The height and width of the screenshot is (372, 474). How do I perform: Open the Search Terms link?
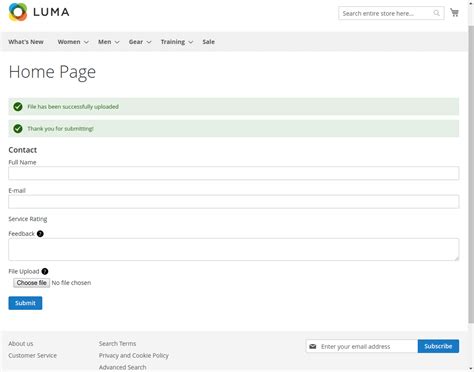click(x=117, y=343)
